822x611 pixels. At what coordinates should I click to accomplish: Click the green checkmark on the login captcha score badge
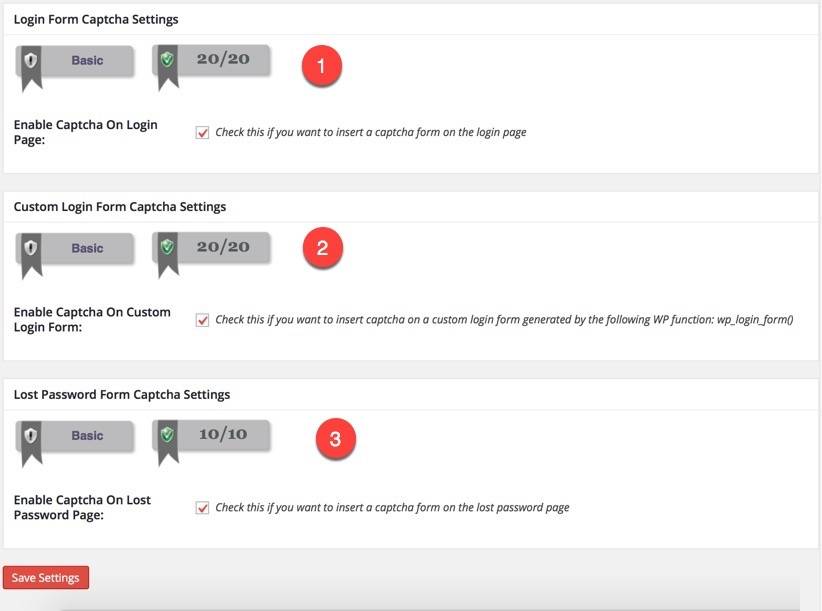click(168, 57)
